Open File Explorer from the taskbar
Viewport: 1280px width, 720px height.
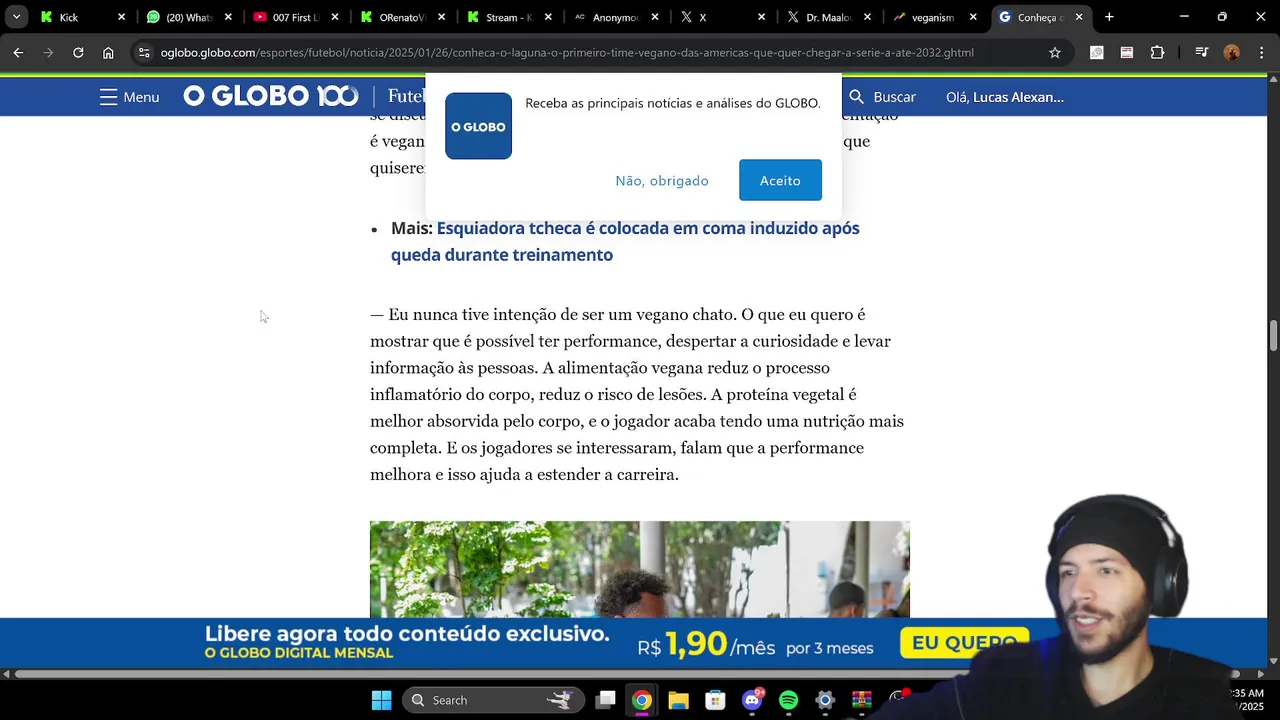(x=679, y=700)
